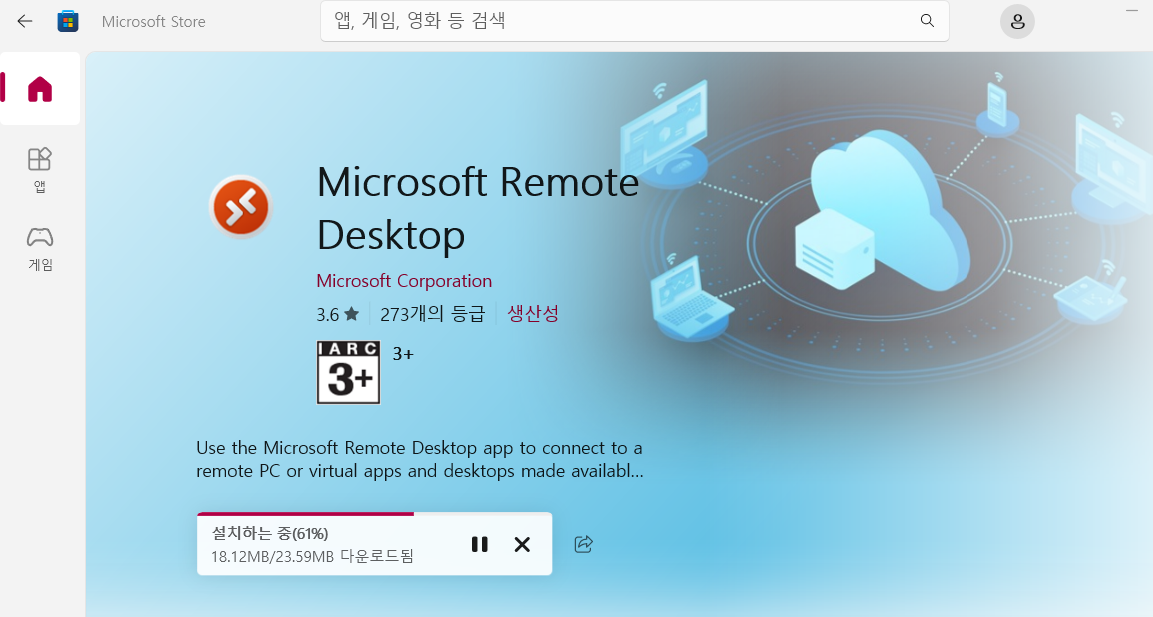This screenshot has width=1153, height=617.
Task: Open the Microsoft Corporation publisher link
Action: click(x=404, y=281)
